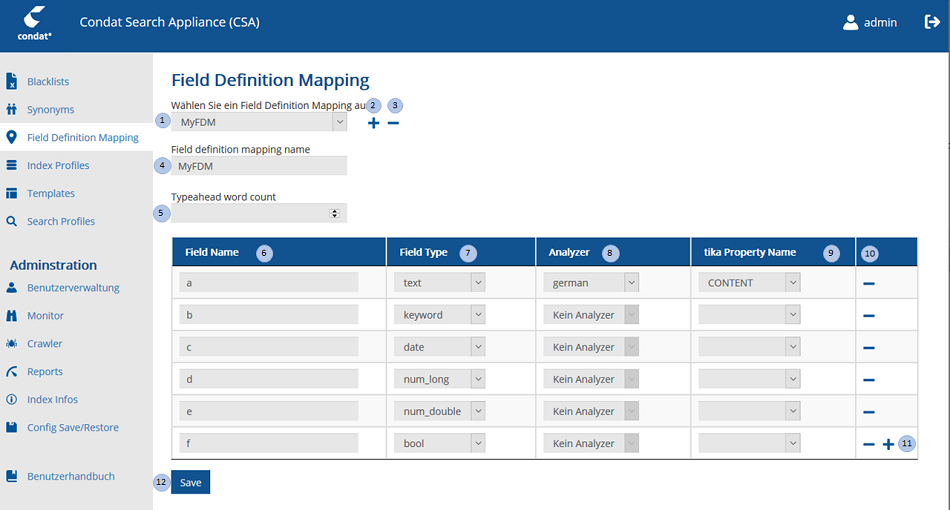Image resolution: width=950 pixels, height=510 pixels.
Task: Click the Config Save/Restore disk icon
Action: 12,427
